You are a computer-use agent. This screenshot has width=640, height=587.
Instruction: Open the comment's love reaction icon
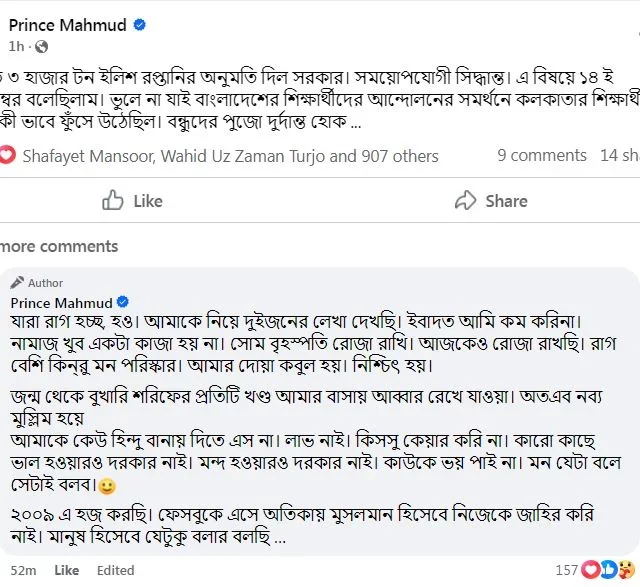tap(590, 569)
